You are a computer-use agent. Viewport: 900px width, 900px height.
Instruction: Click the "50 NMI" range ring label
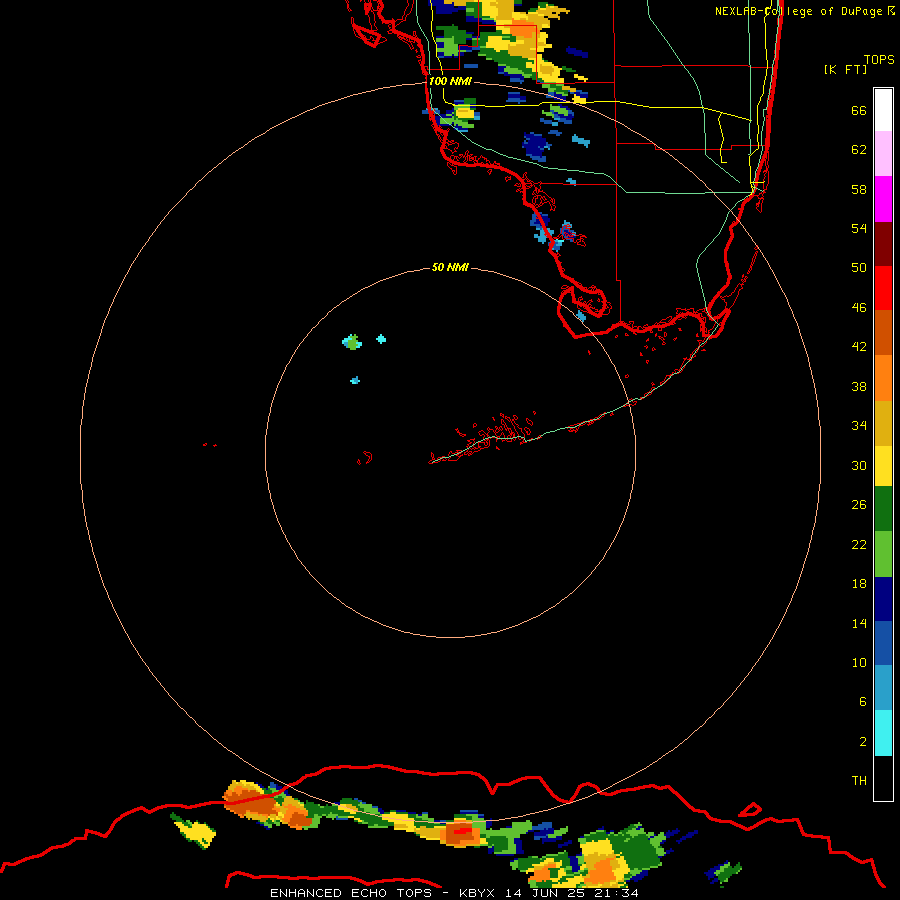450,267
